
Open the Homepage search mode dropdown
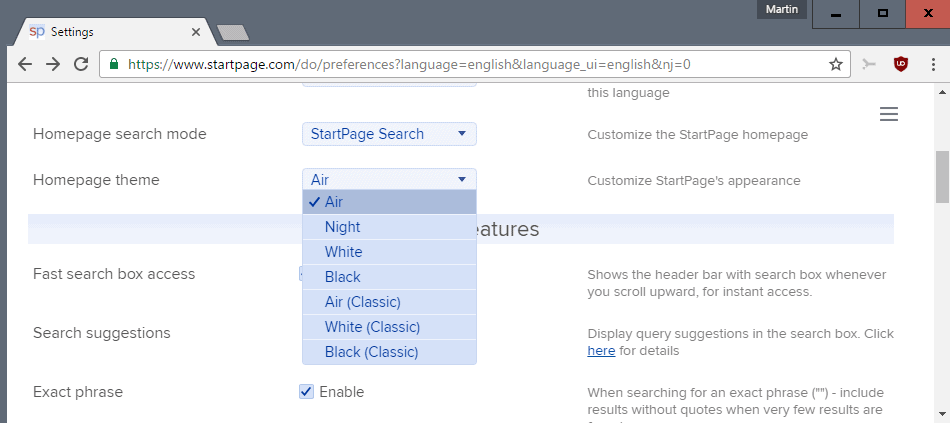[390, 134]
